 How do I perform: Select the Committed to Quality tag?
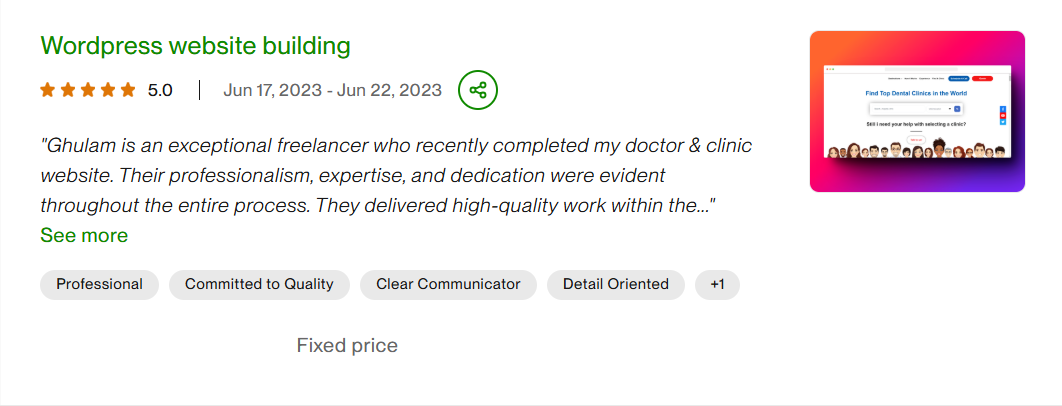[259, 284]
